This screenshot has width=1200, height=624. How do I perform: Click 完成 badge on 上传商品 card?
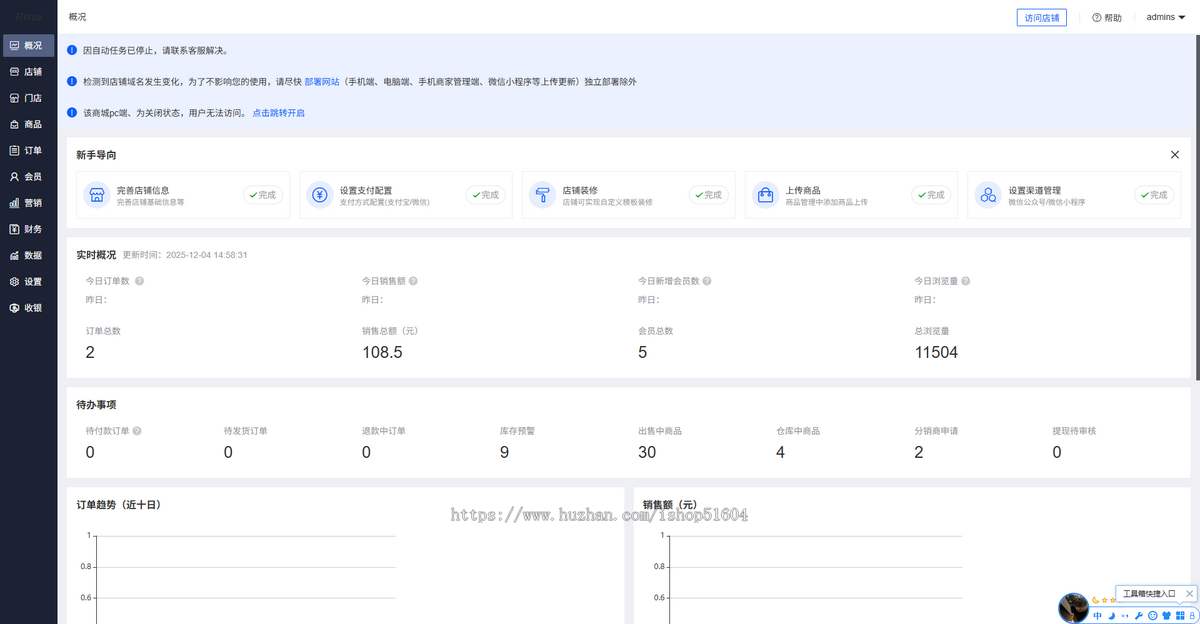click(932, 195)
